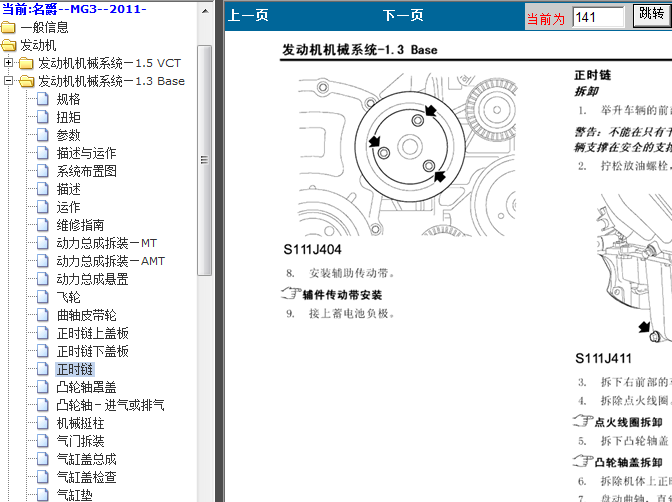The image size is (672, 502).
Task: Click document icon next to 描述与运作
Action: (x=42, y=153)
